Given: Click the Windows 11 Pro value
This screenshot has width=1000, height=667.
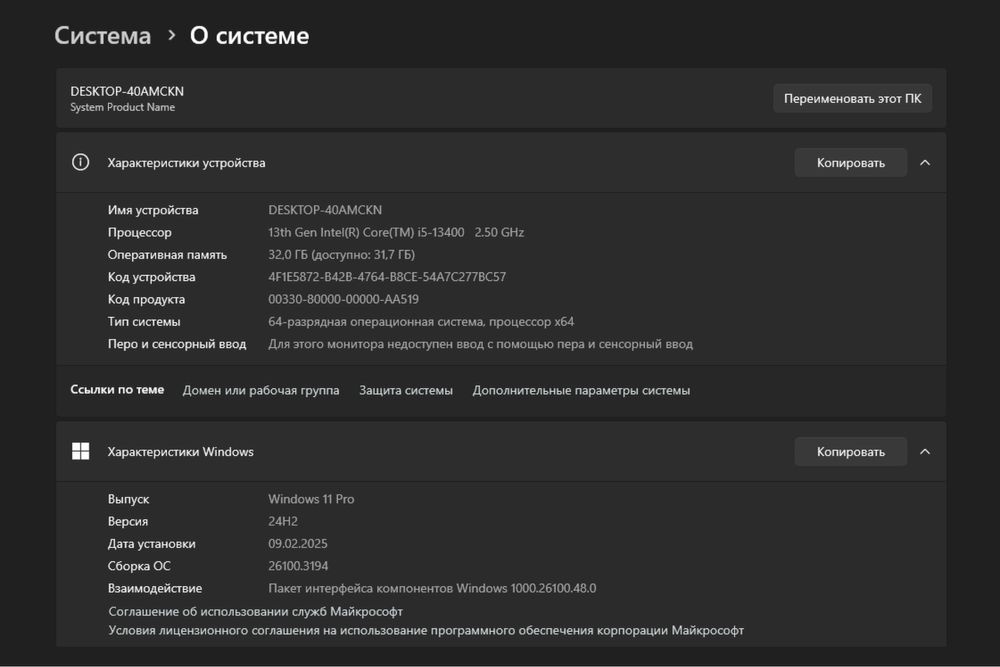Looking at the screenshot, I should pos(311,499).
